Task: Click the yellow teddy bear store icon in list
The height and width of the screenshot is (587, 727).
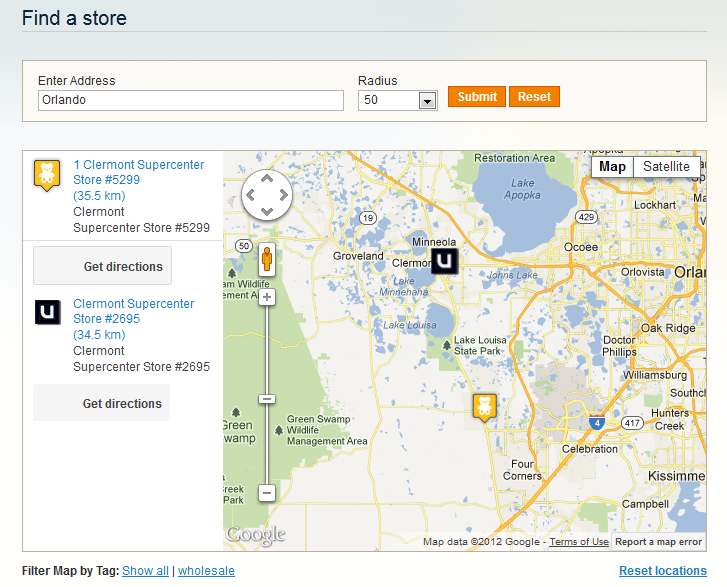Action: point(47,175)
